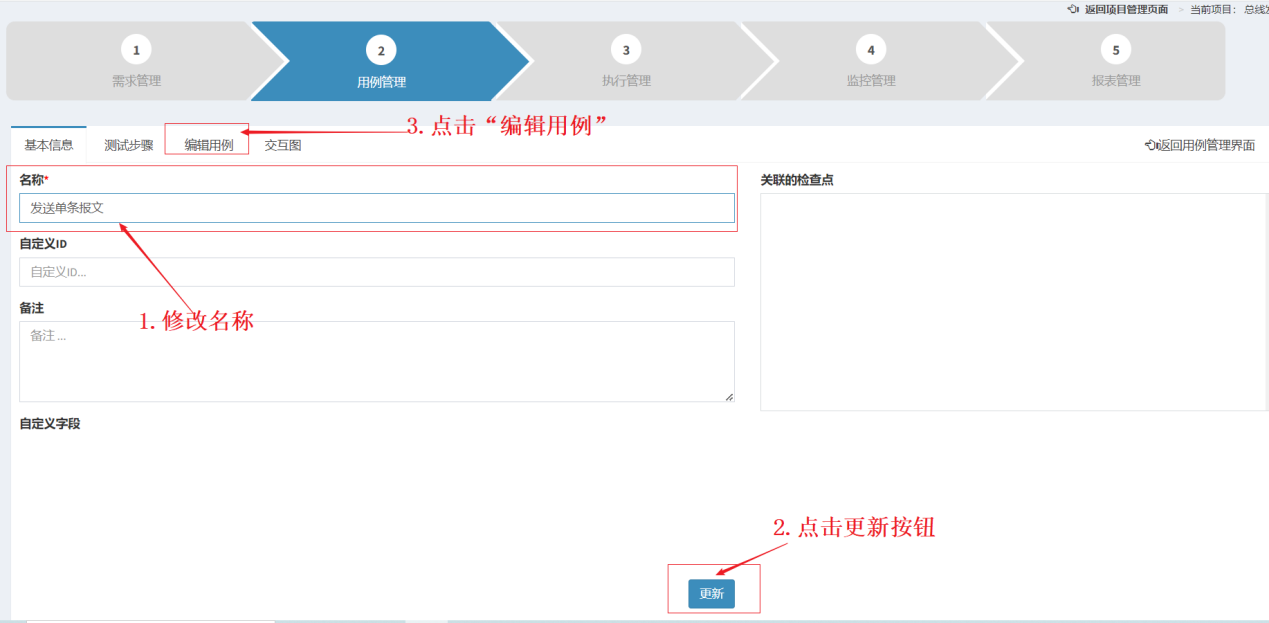Image resolution: width=1269 pixels, height=623 pixels.
Task: Go to step 1 需求管理
Action: pyautogui.click(x=136, y=62)
